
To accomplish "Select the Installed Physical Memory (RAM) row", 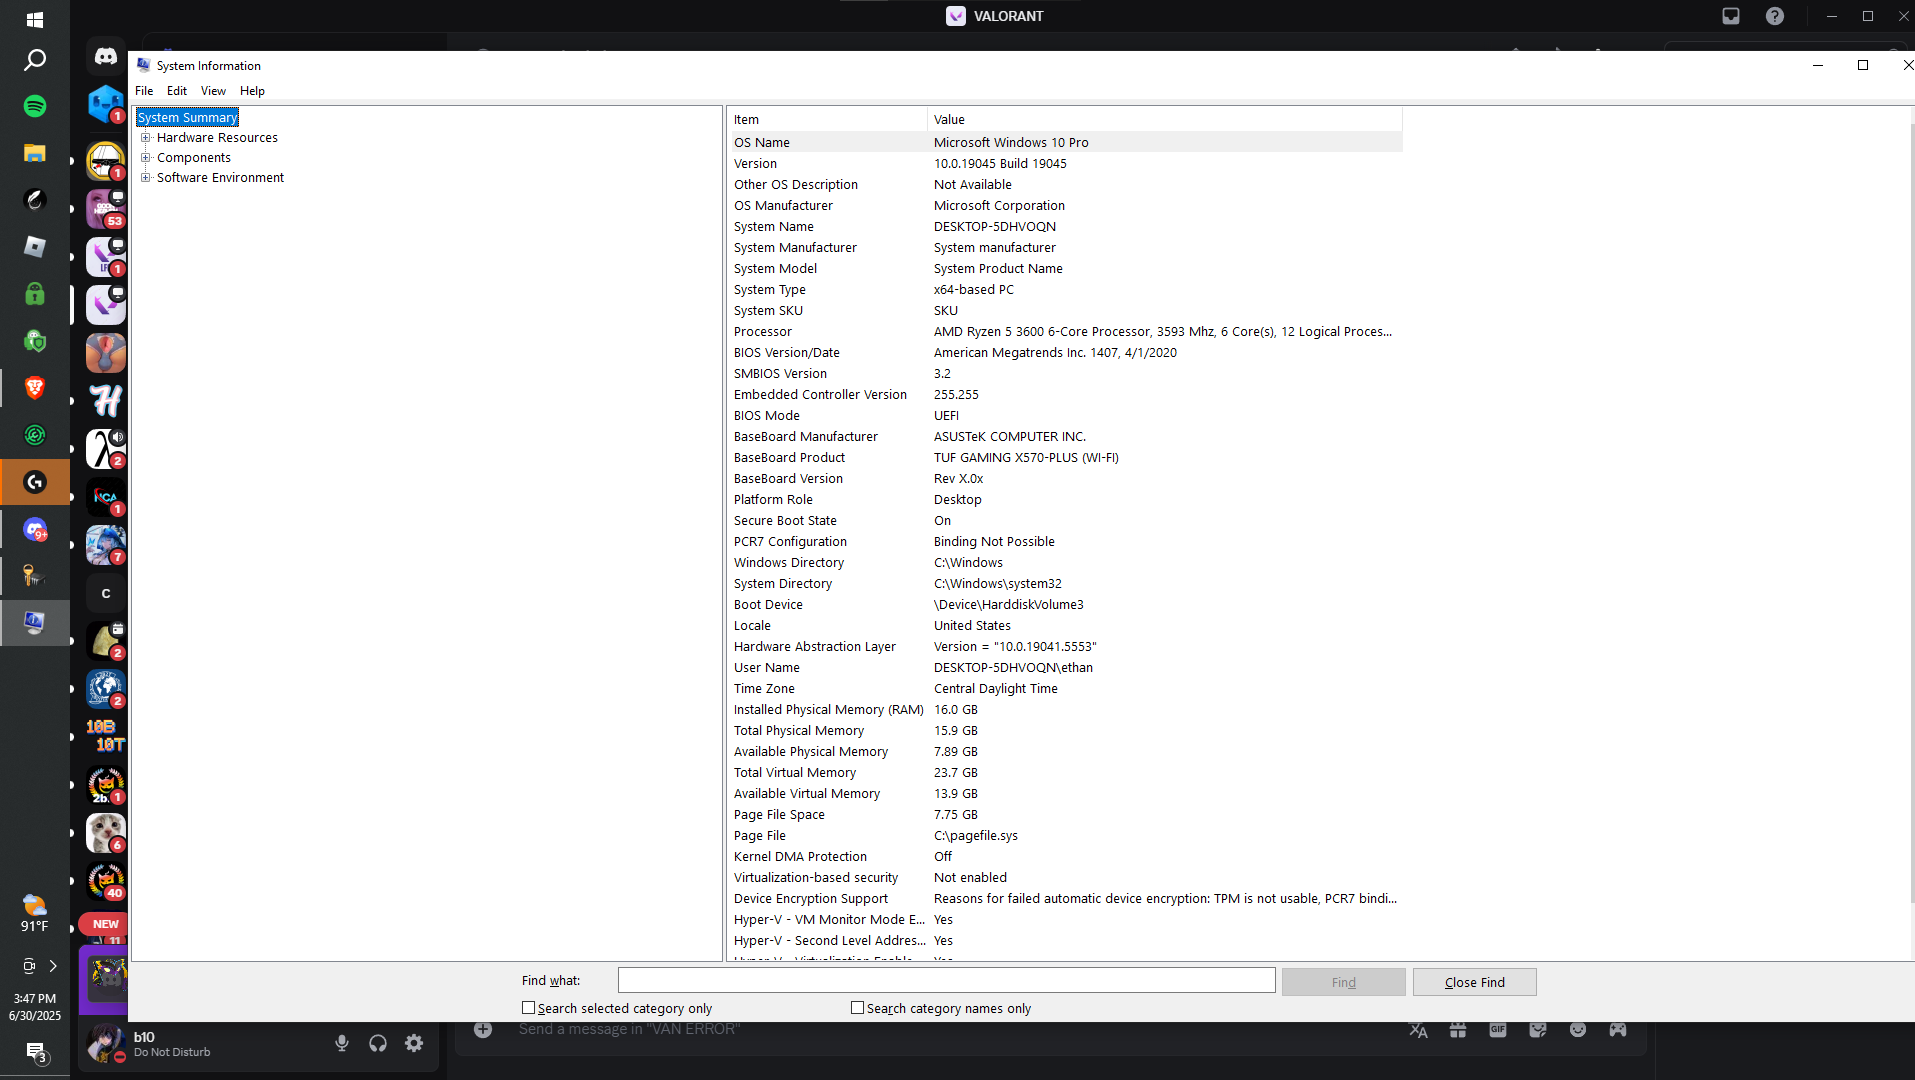I will click(1065, 710).
